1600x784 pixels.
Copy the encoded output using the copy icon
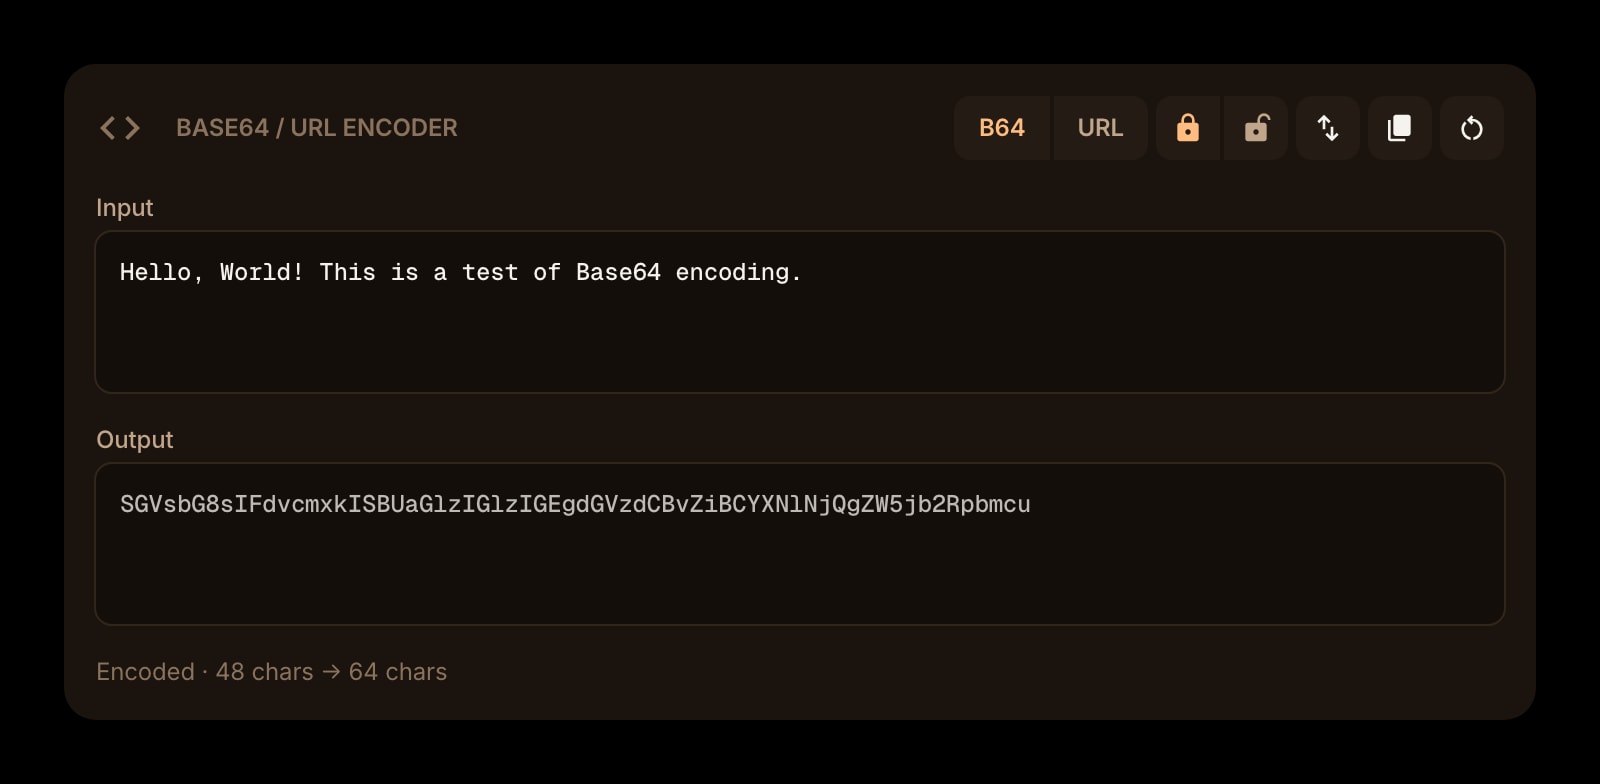point(1400,128)
